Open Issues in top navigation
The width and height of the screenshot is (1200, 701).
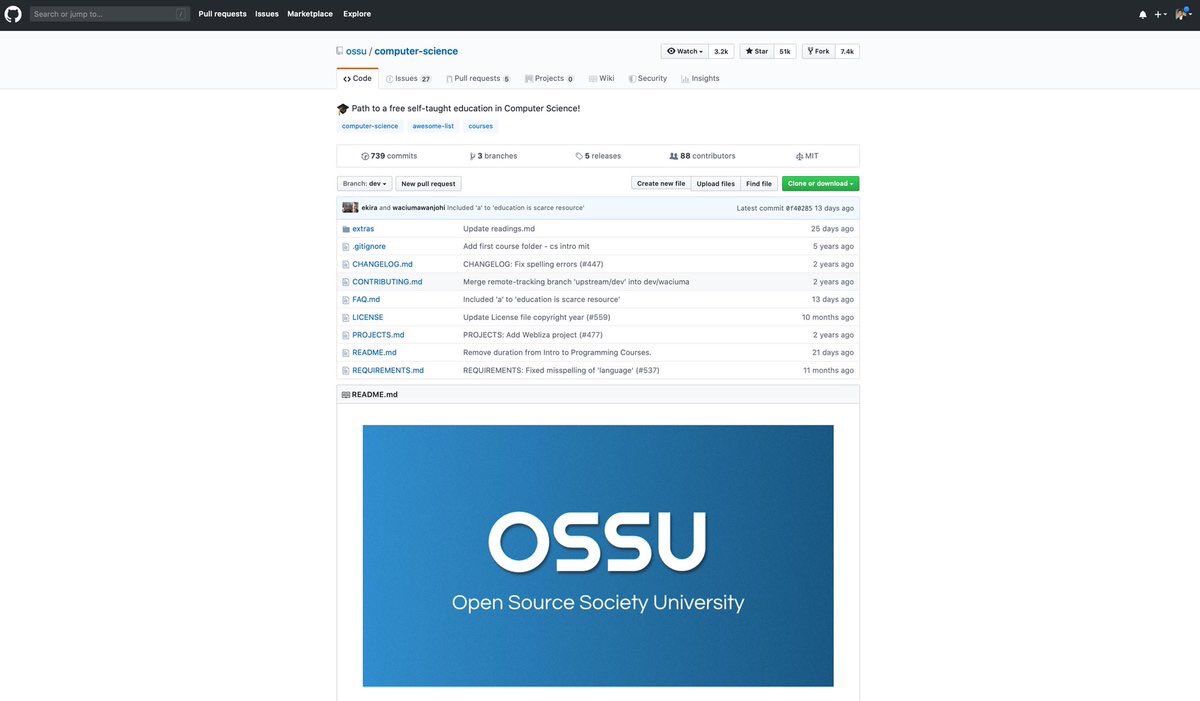267,14
